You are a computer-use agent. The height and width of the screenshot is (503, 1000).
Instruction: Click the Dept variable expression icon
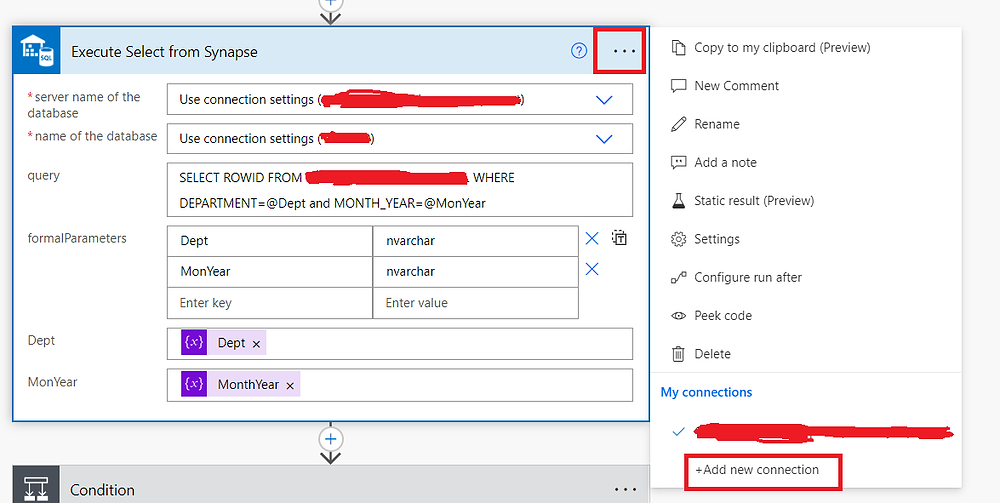(x=194, y=343)
